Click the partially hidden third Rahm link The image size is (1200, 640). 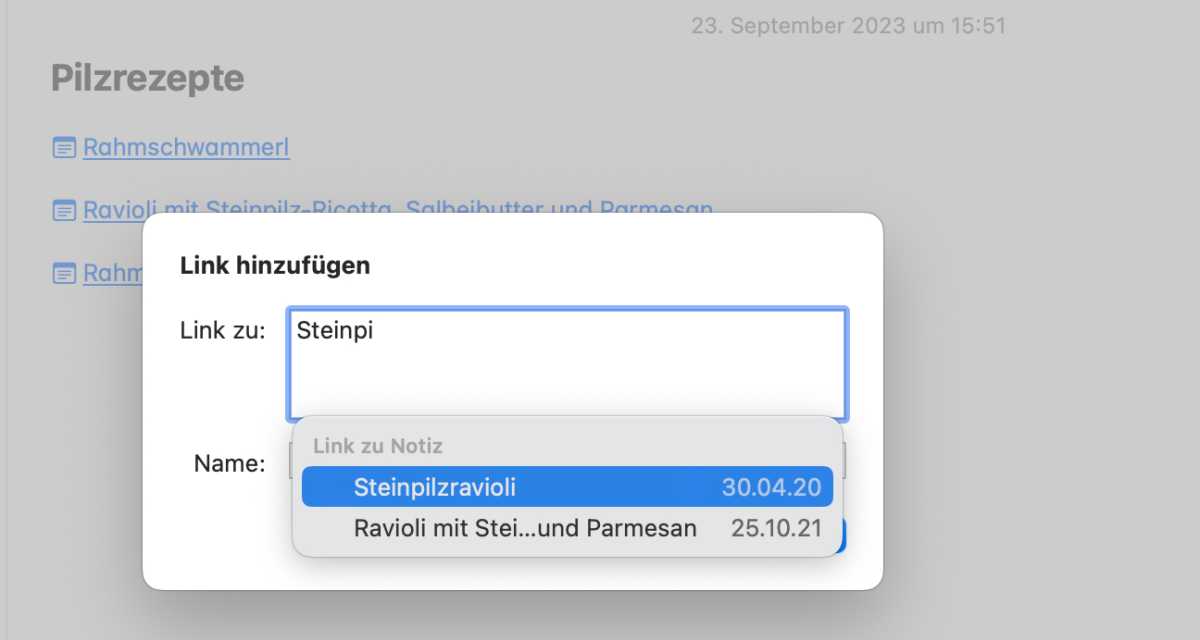tap(112, 273)
